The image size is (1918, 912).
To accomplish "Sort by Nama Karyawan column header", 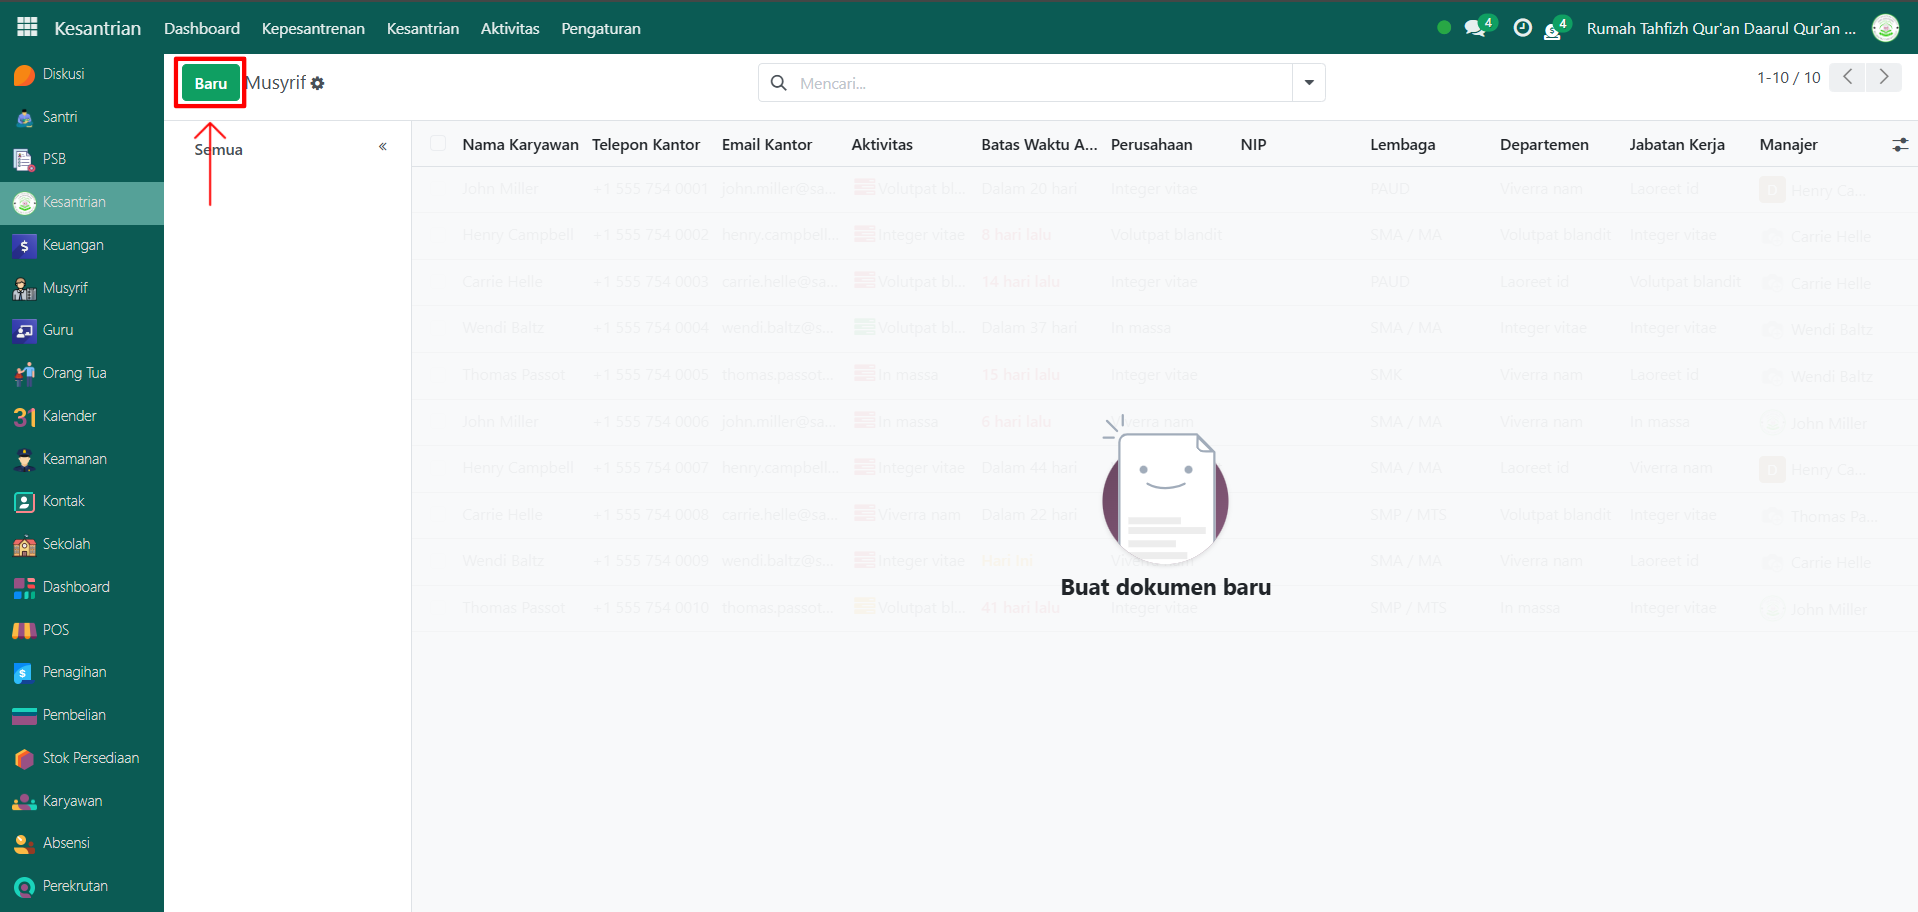I will point(520,145).
